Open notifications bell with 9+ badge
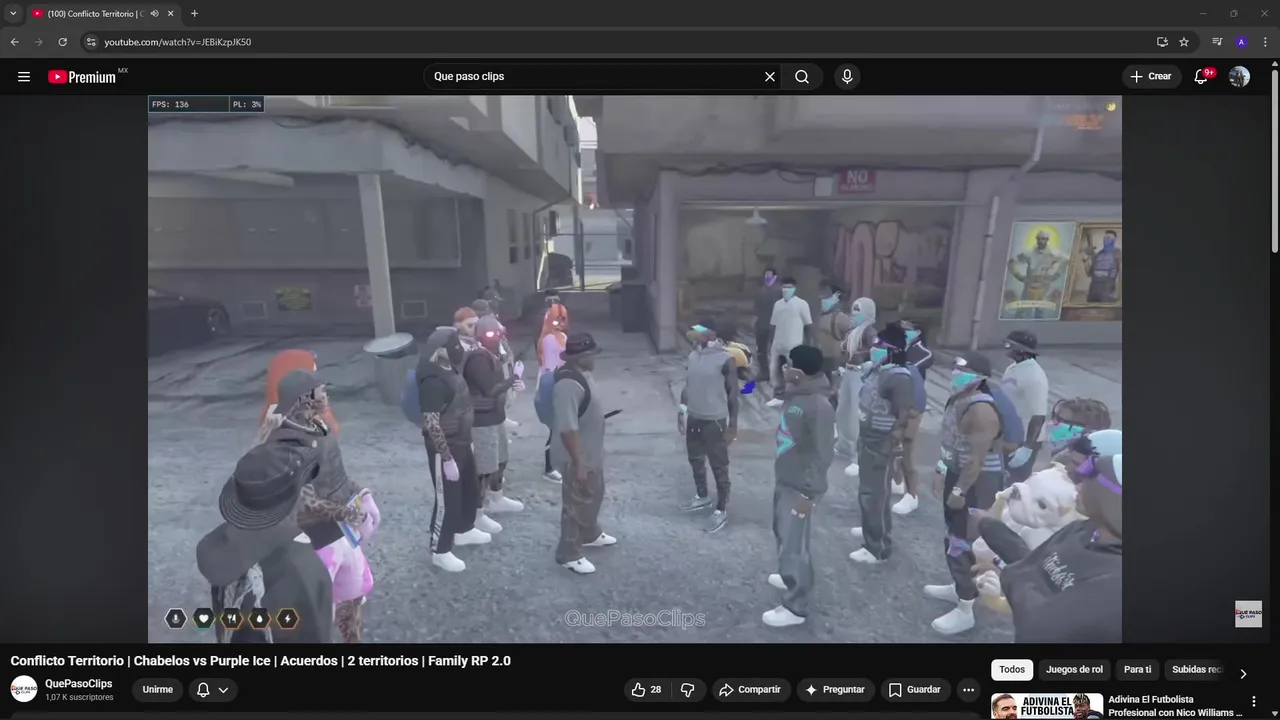This screenshot has height=720, width=1280. [1203, 77]
